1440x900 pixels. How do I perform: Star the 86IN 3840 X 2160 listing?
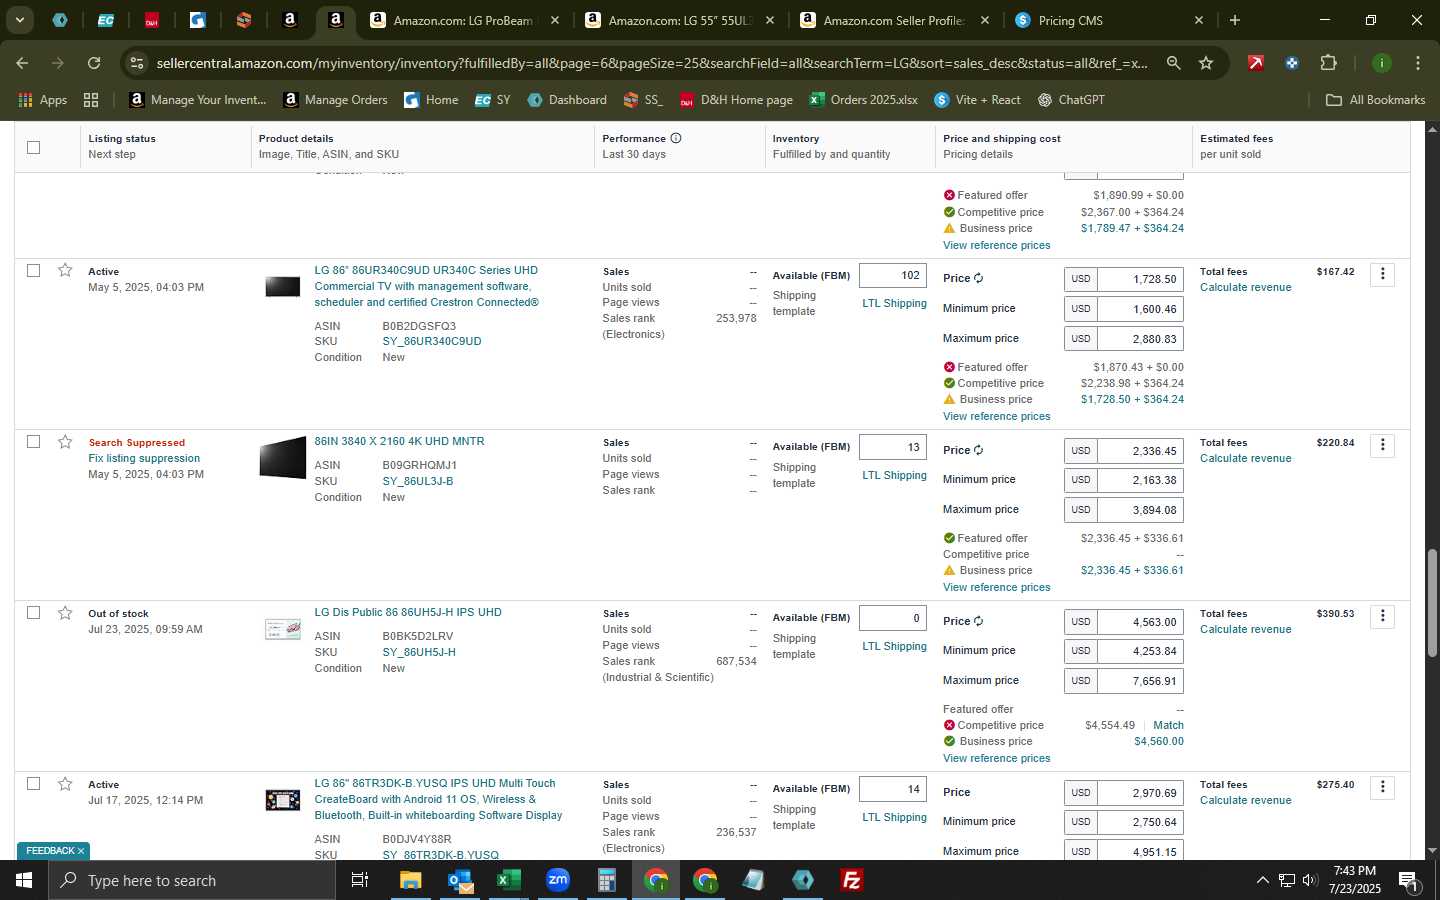pos(65,441)
